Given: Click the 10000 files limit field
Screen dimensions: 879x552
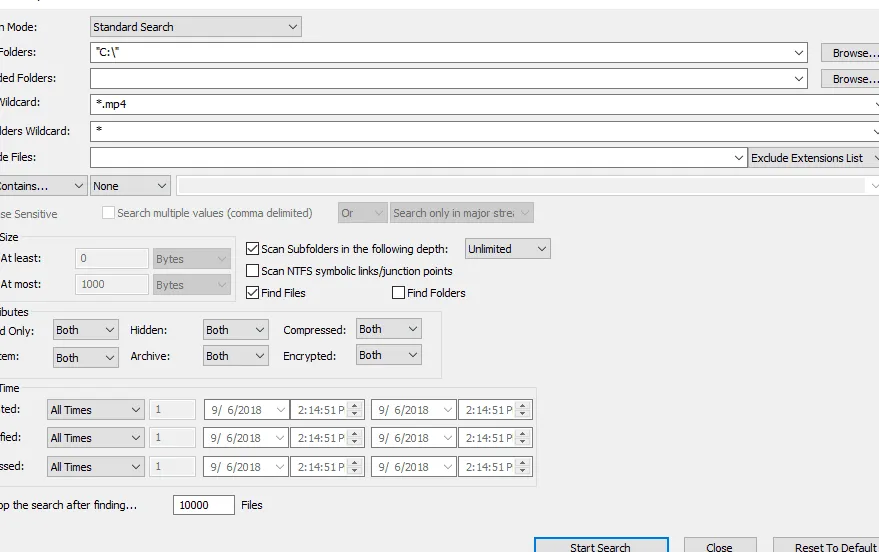Looking at the screenshot, I should point(203,505).
